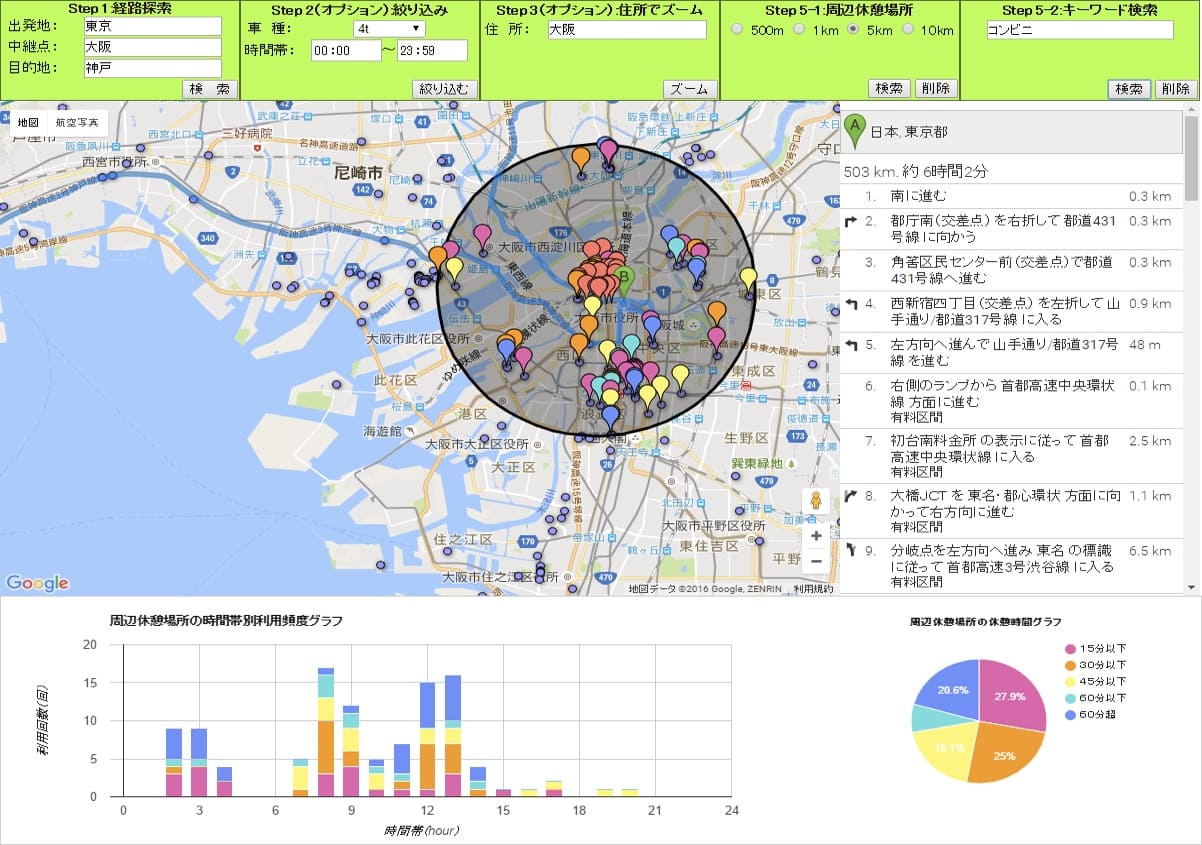The image size is (1202, 845).
Task: Click the end time field showing 23:59
Action: 432,50
